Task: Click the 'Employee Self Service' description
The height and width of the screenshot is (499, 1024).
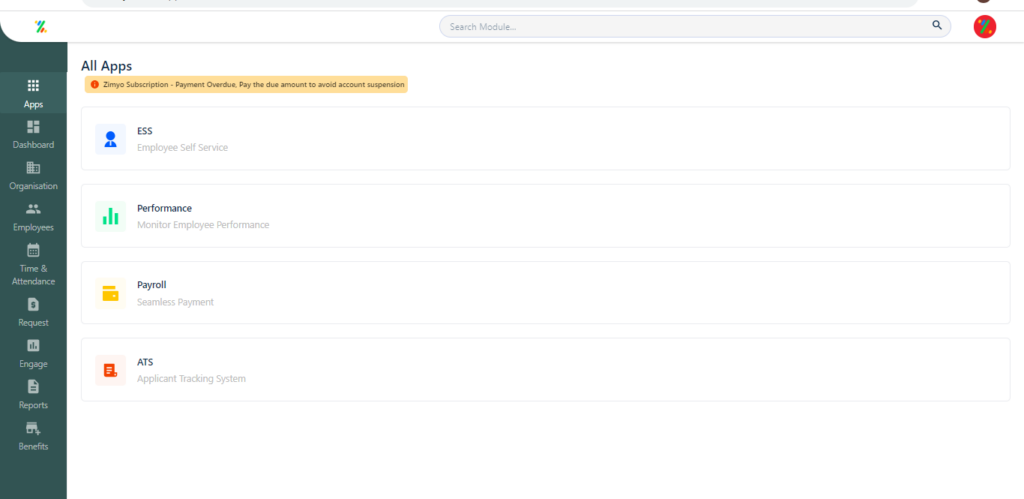Action: click(182, 148)
